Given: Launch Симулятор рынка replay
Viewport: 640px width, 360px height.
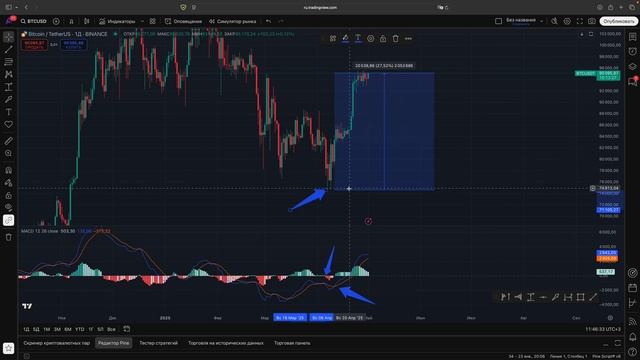Looking at the screenshot, I should 232,21.
